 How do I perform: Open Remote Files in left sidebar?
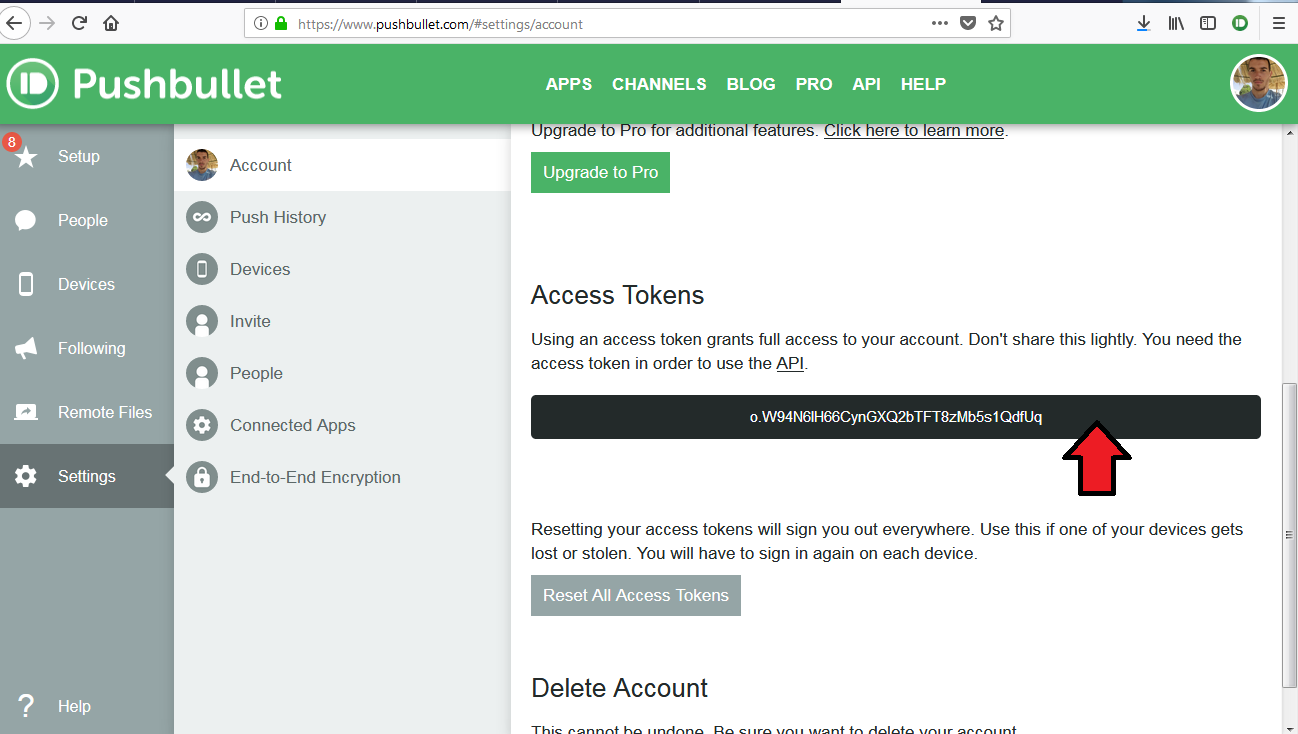[x=87, y=412]
